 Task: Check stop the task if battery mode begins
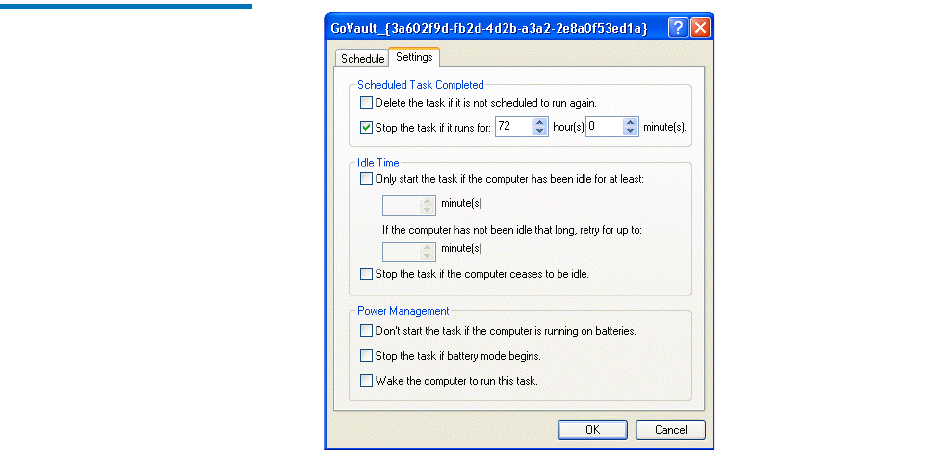tap(366, 355)
